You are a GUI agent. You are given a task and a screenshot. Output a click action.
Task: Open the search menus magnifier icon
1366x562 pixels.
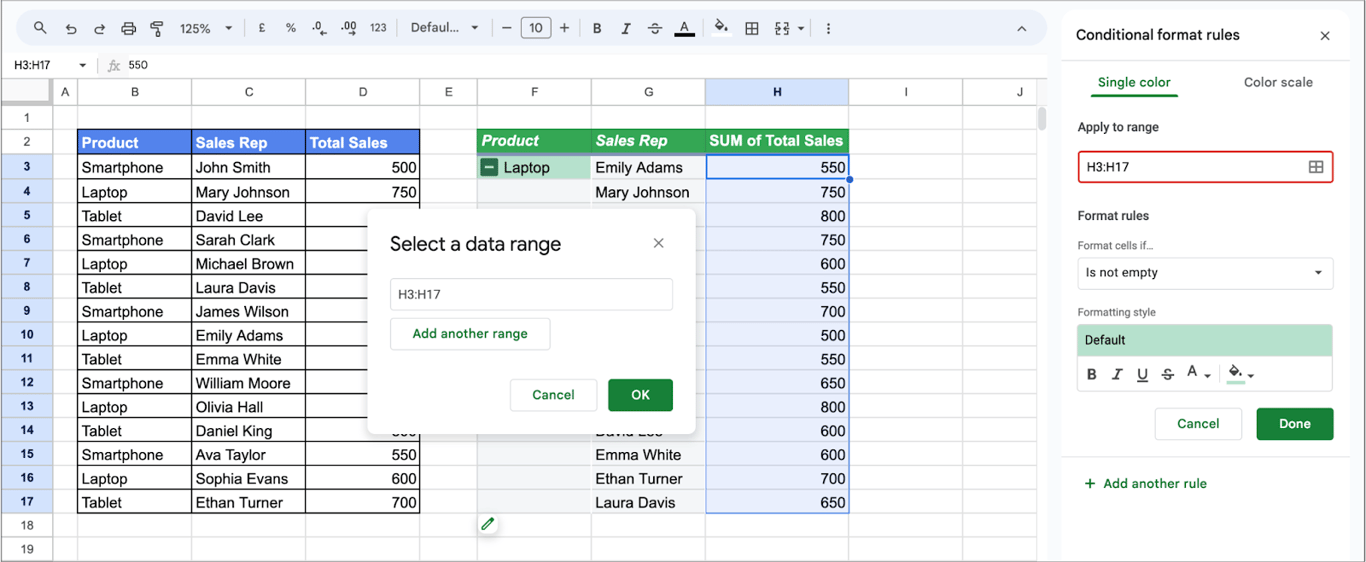[x=40, y=28]
